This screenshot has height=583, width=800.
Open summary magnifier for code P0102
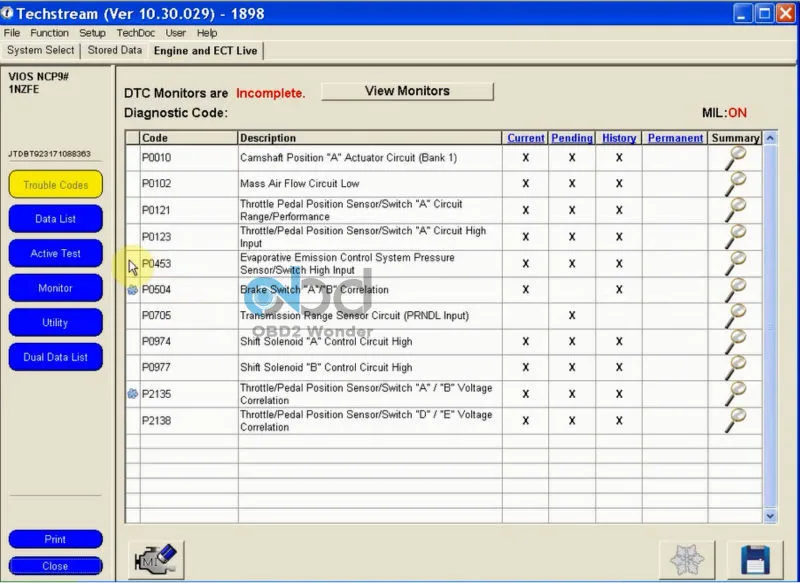click(735, 184)
